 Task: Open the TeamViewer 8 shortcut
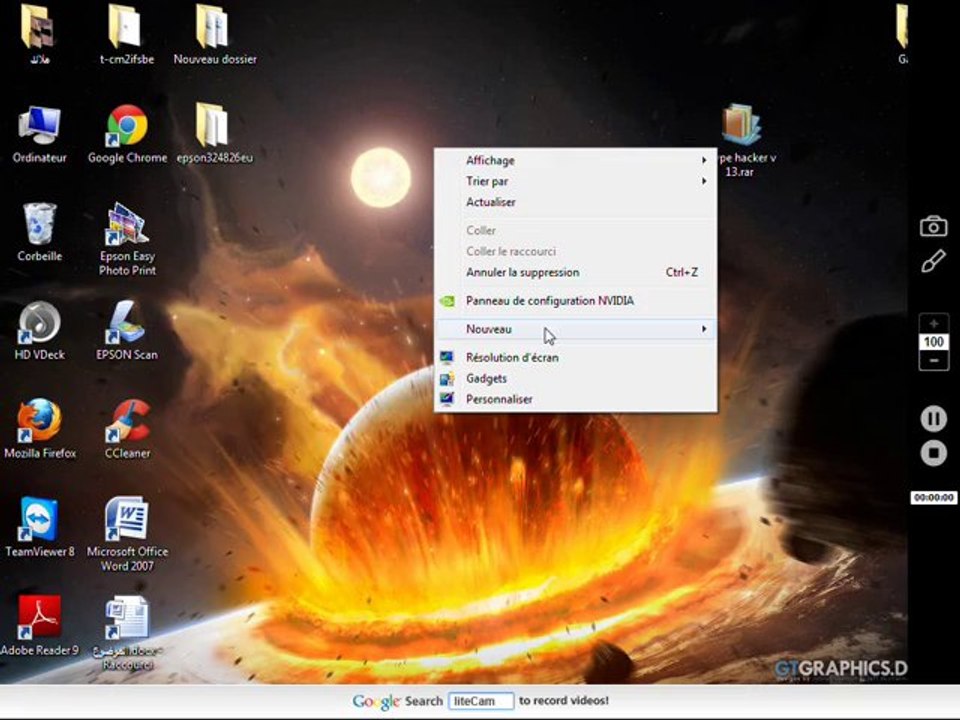40,528
